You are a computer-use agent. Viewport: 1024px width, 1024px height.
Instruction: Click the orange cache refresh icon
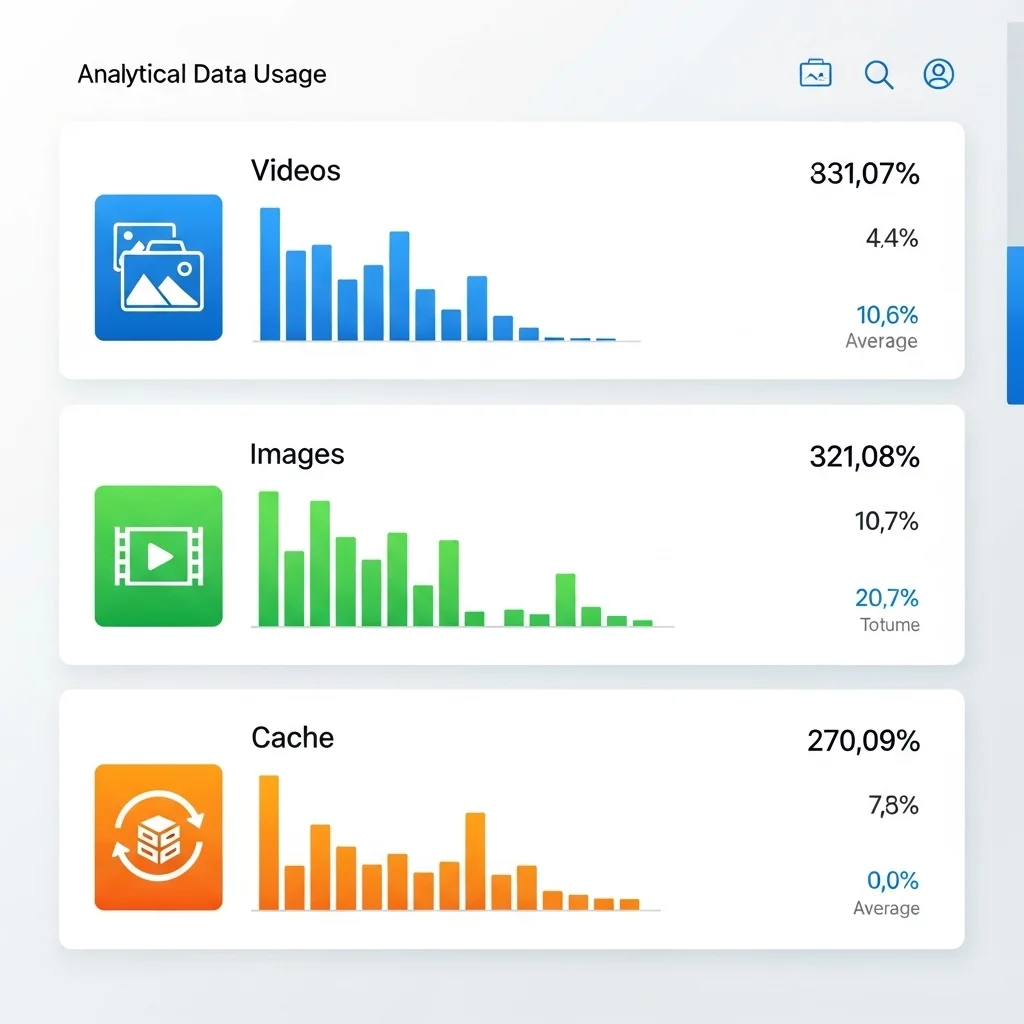click(x=158, y=837)
